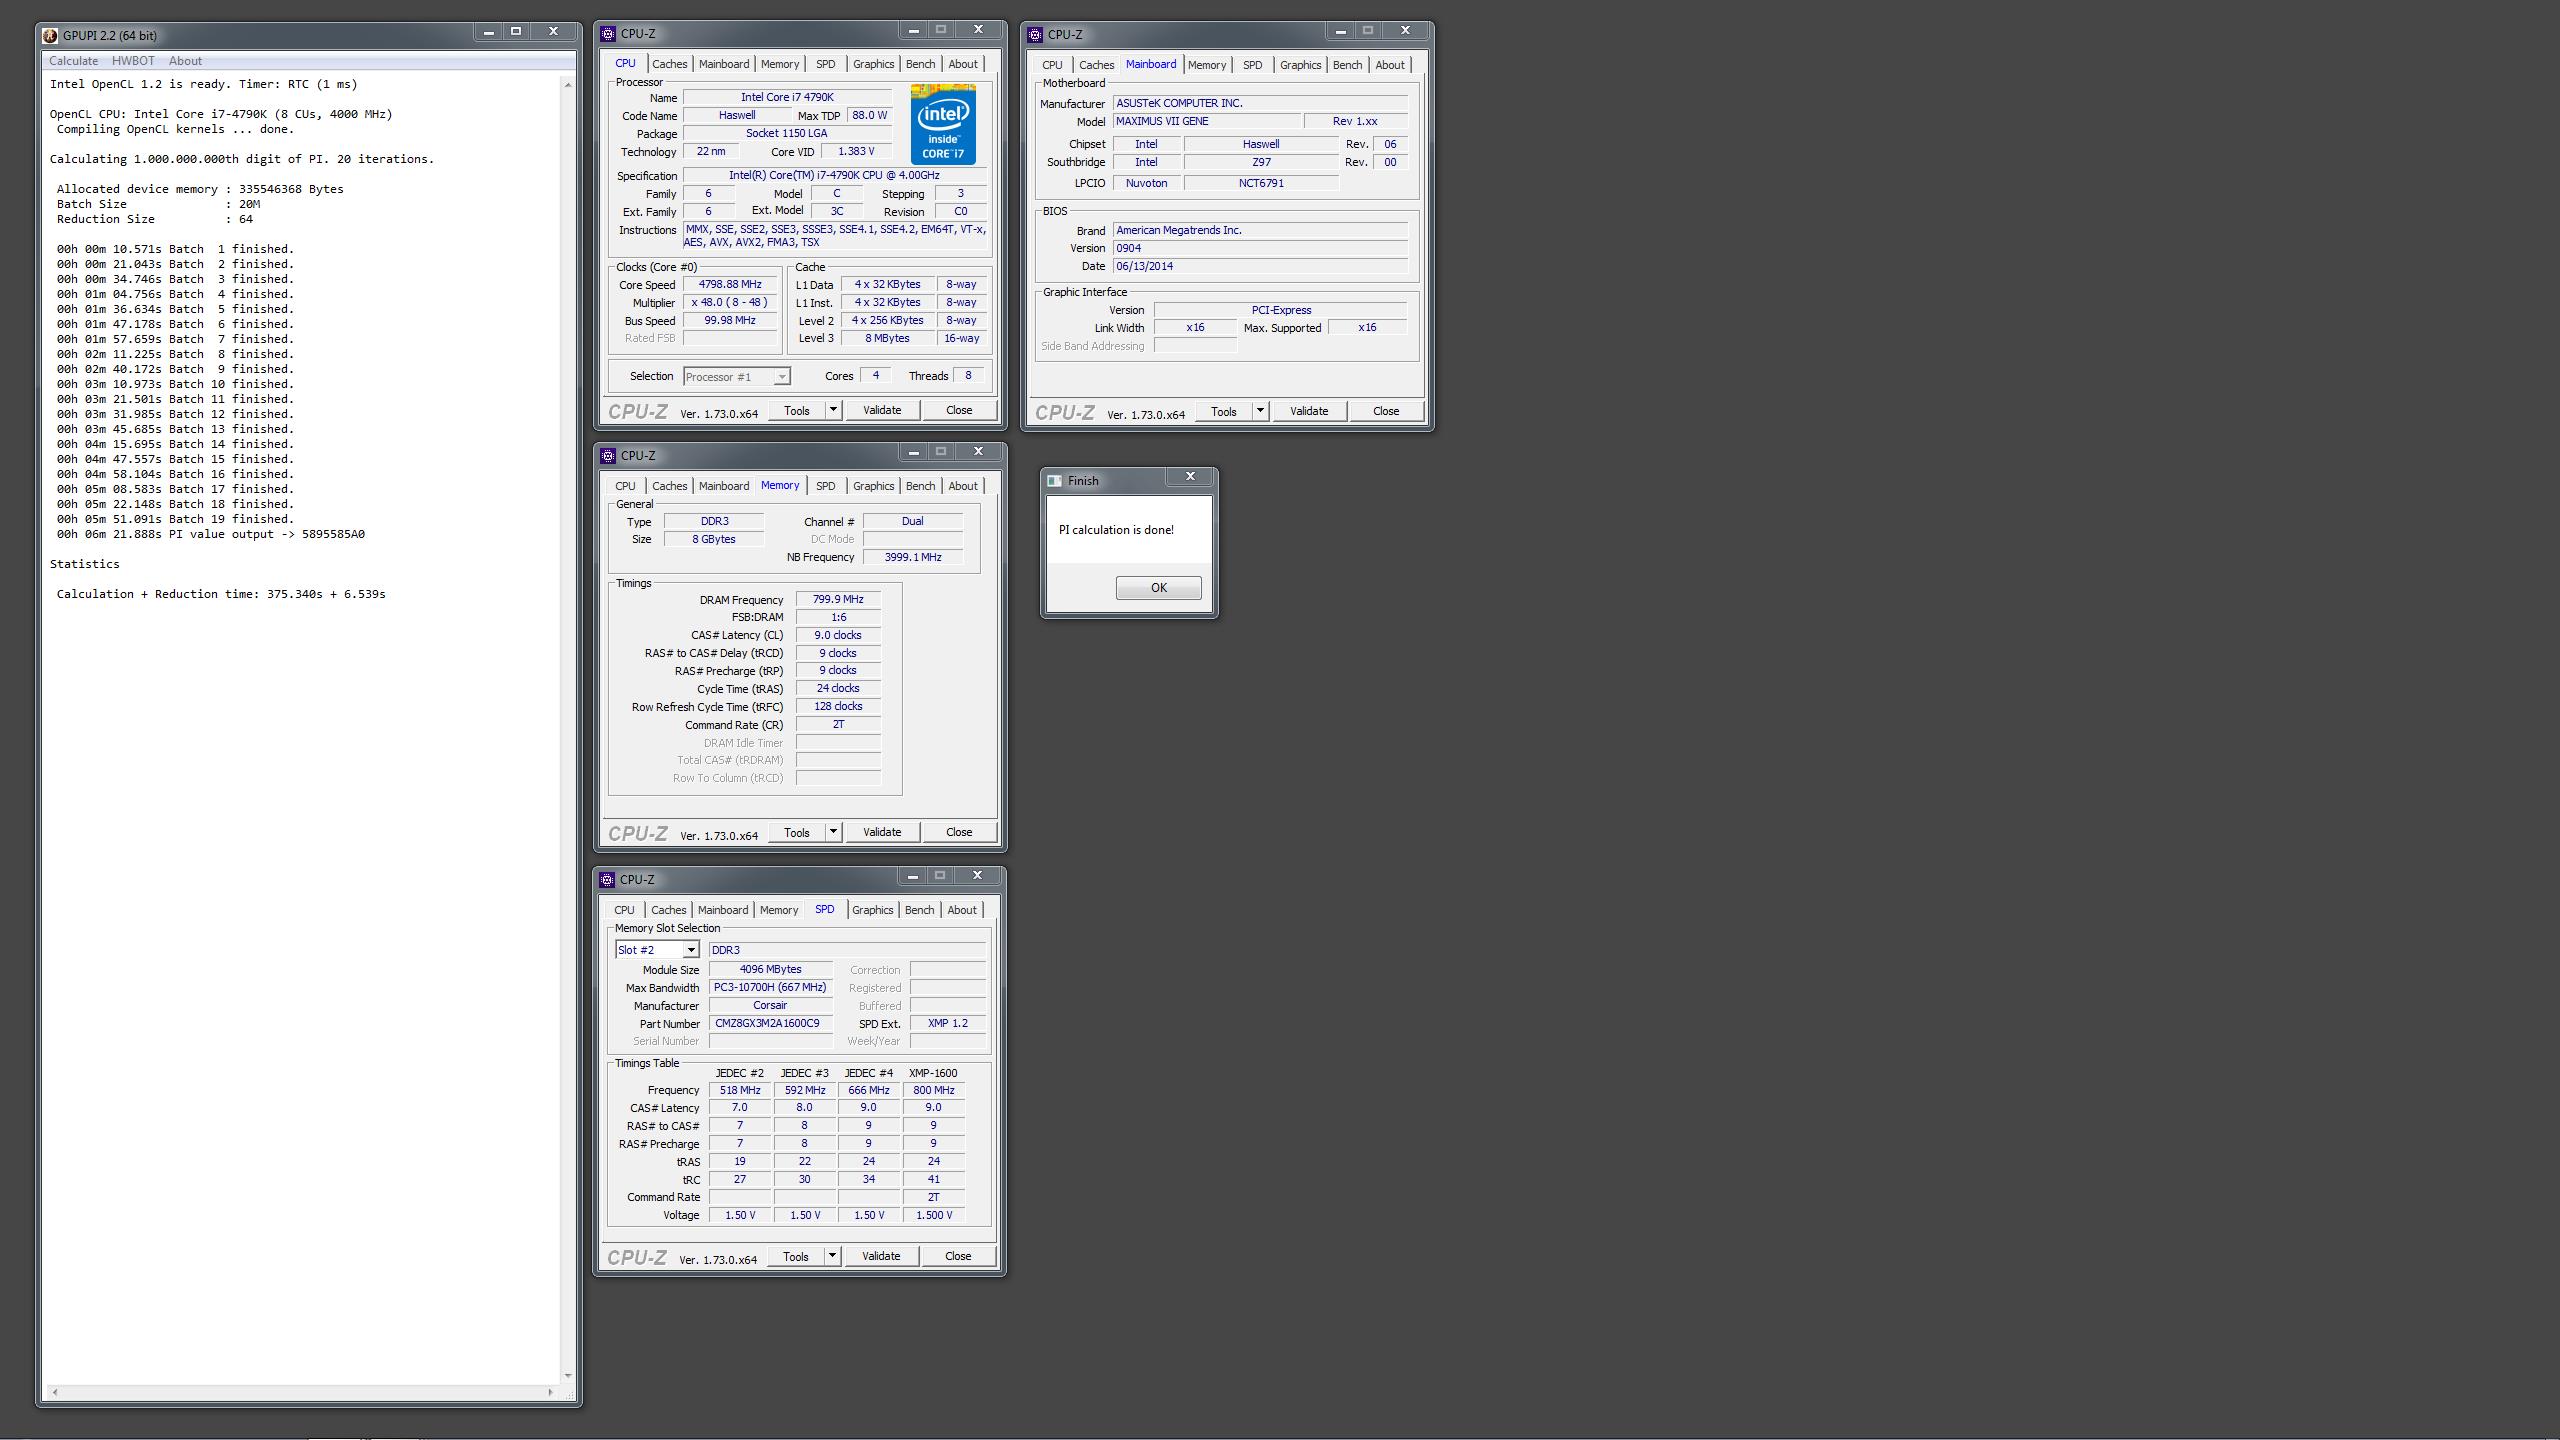Screen dimensions: 2560x1440
Task: Click the Command Rate value 2T in Memory window
Action: click(838, 725)
